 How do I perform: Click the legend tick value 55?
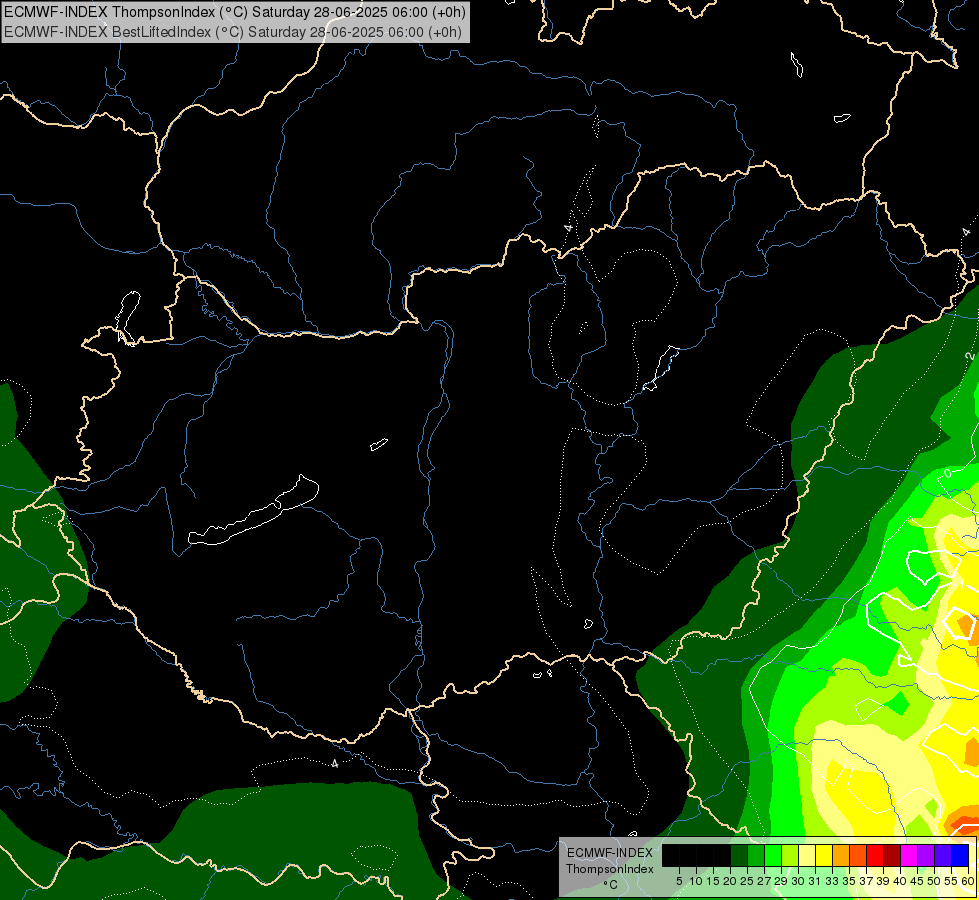point(952,881)
